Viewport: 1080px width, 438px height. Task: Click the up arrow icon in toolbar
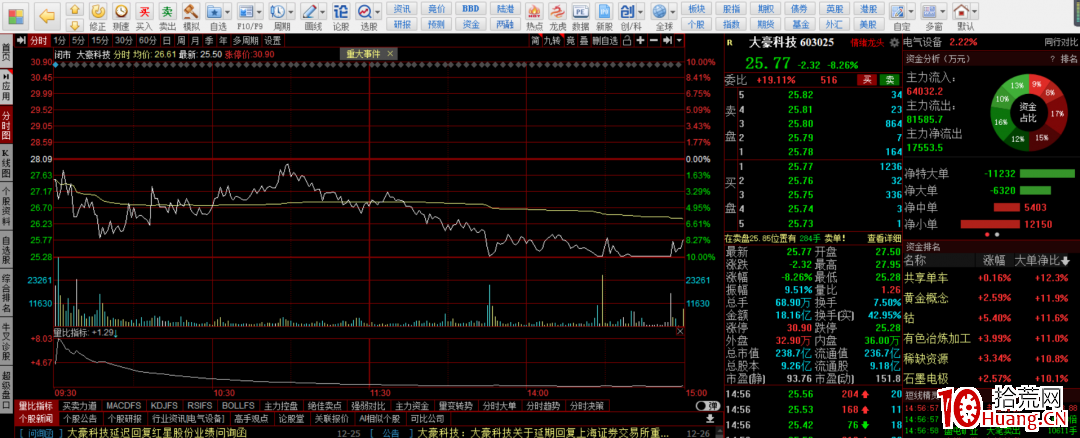pos(76,8)
